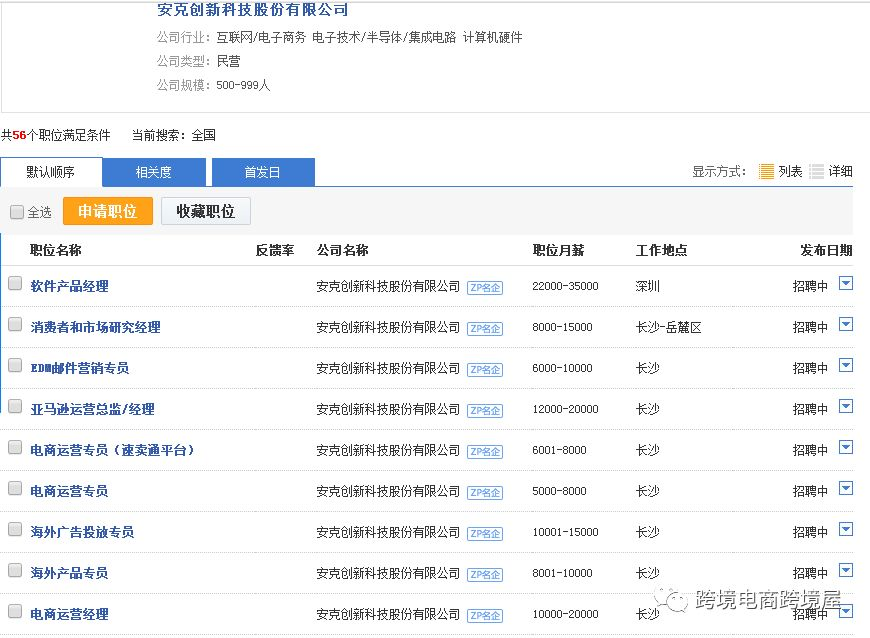Expand arrow for 电商运营专员（速卖通平台）row
This screenshot has height=638, width=870.
846,448
